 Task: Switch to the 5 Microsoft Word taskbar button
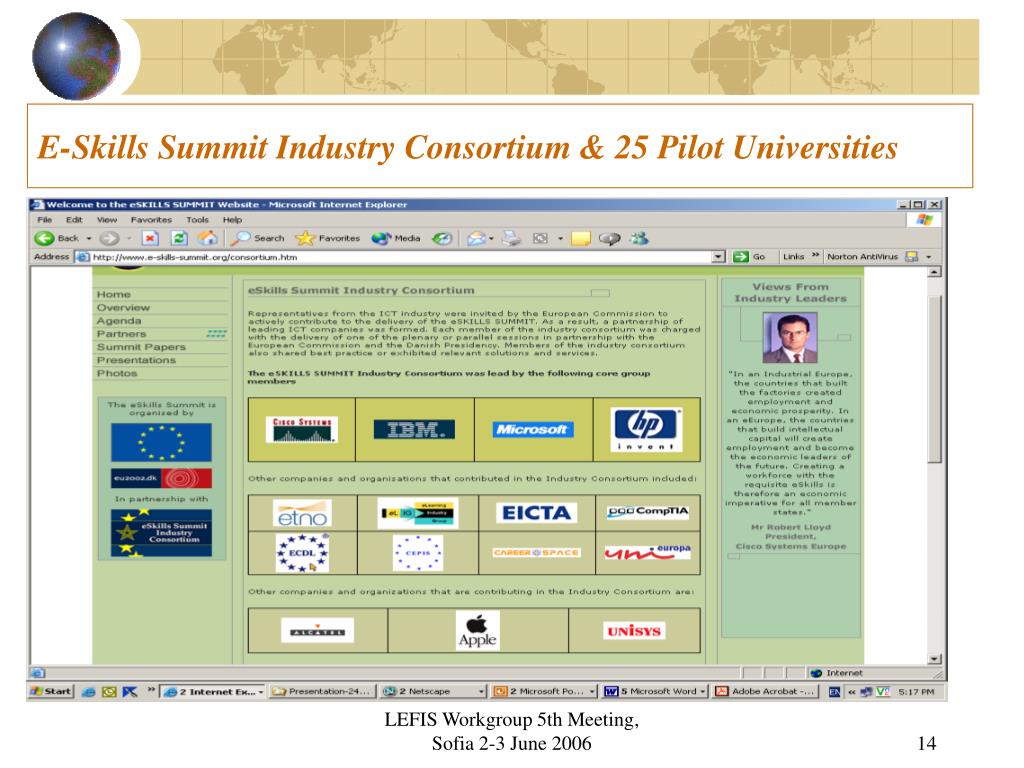click(655, 691)
